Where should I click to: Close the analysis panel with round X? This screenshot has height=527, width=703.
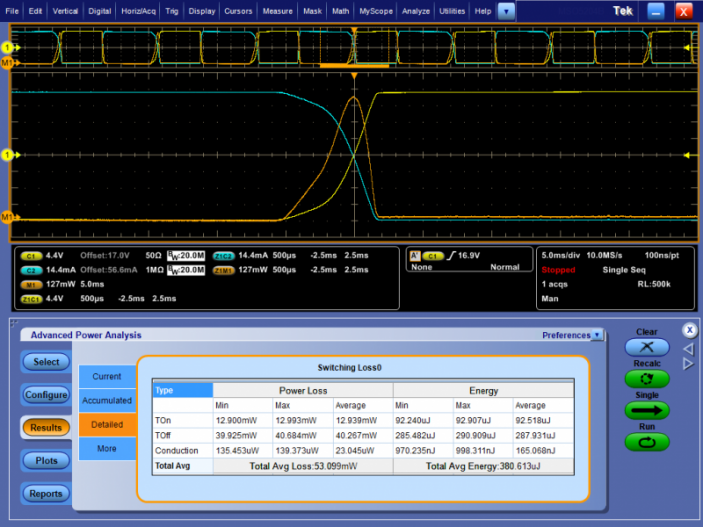coord(689,329)
